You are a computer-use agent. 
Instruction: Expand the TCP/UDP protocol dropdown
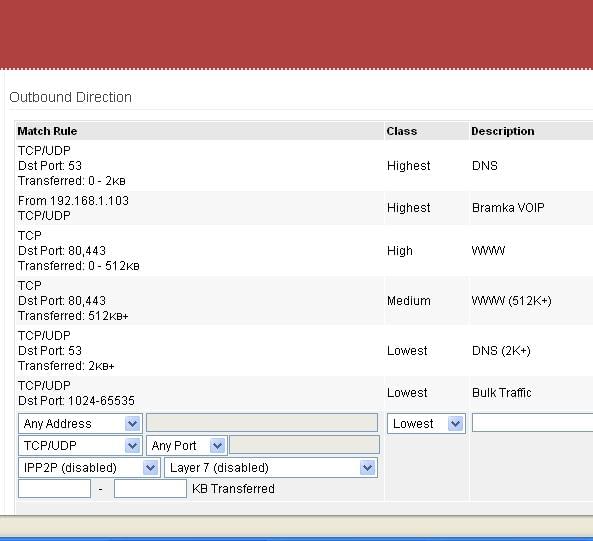point(80,445)
